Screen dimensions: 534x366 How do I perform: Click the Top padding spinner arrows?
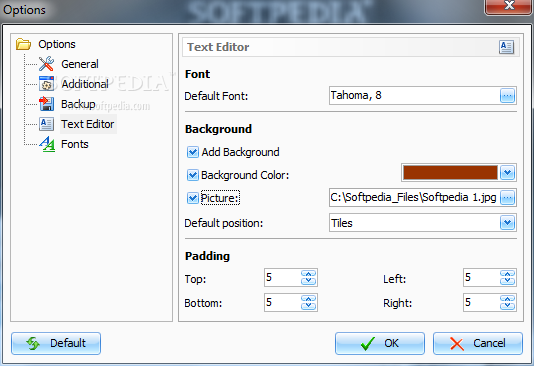tap(309, 277)
